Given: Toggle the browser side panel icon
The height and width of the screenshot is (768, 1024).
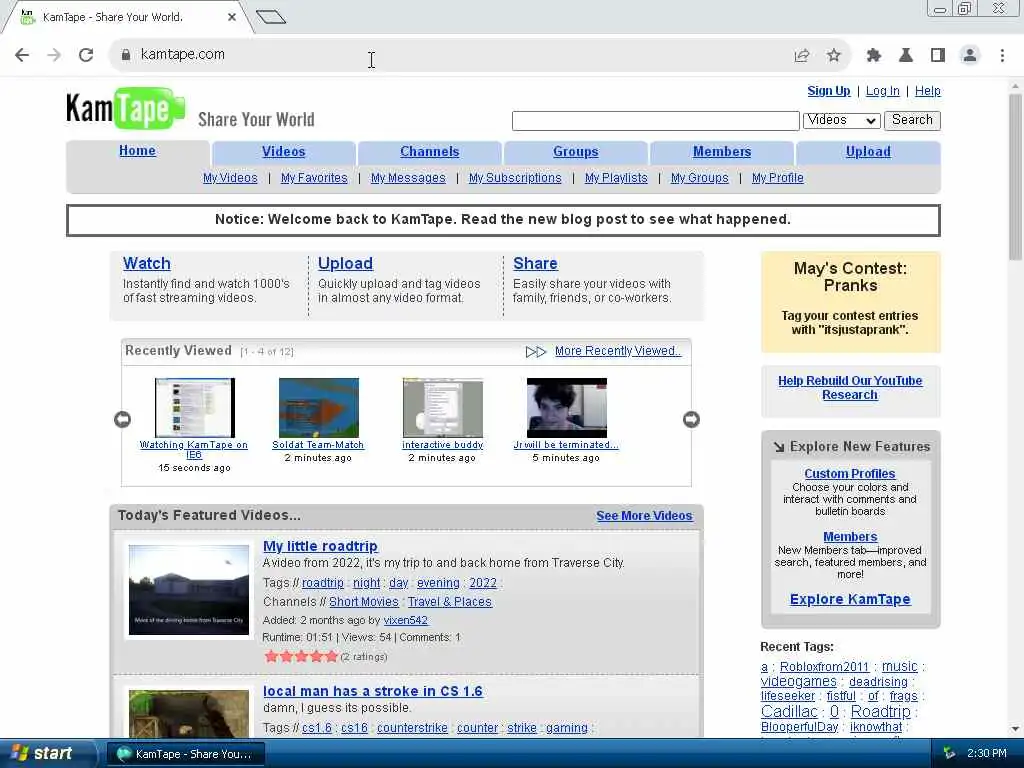Looking at the screenshot, I should (938, 56).
